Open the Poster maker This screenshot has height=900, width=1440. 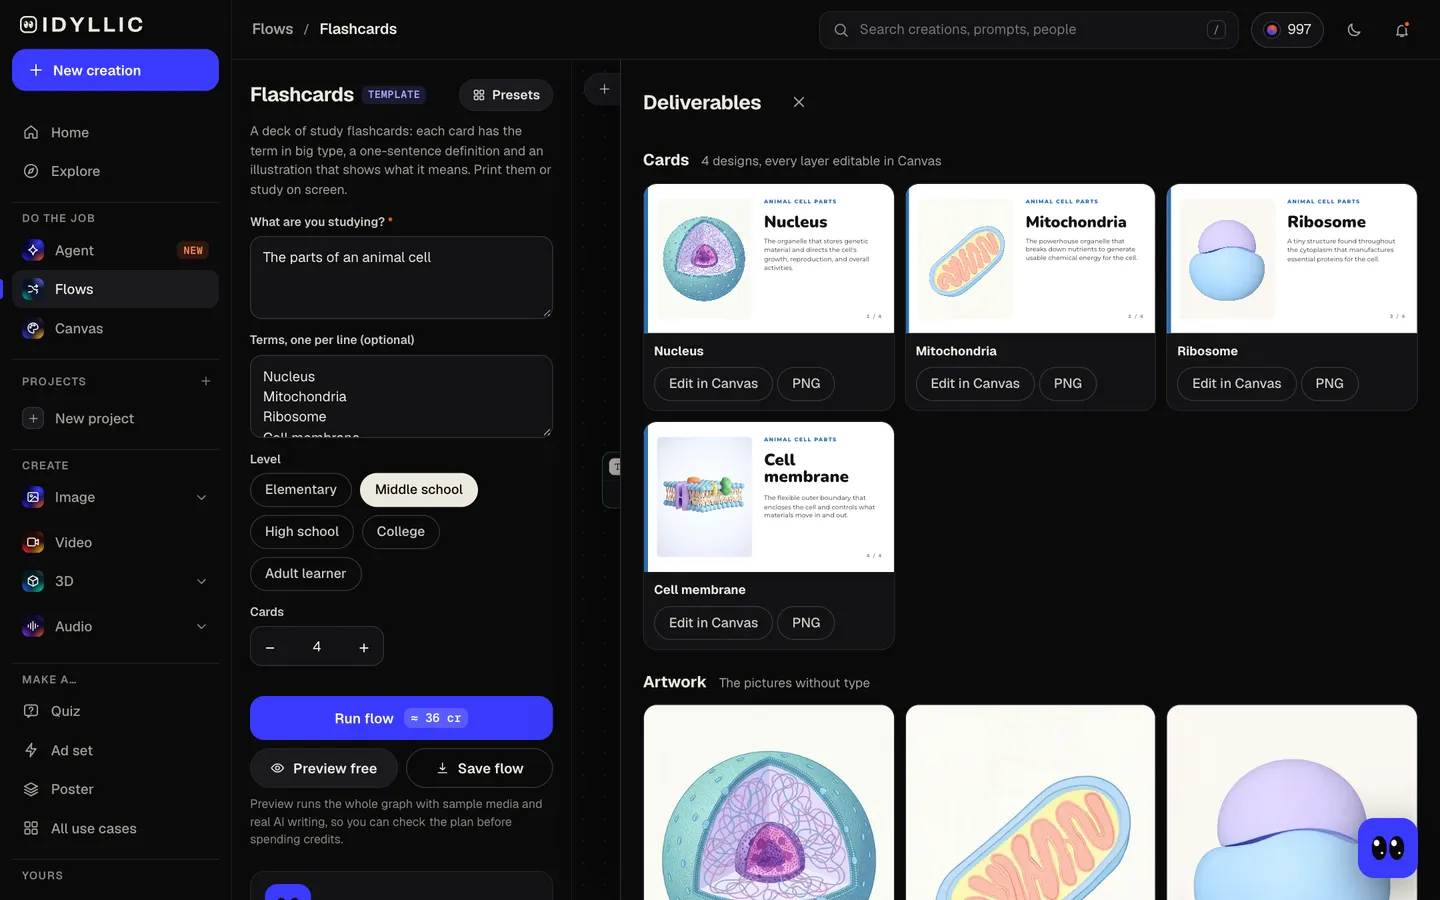[115, 789]
